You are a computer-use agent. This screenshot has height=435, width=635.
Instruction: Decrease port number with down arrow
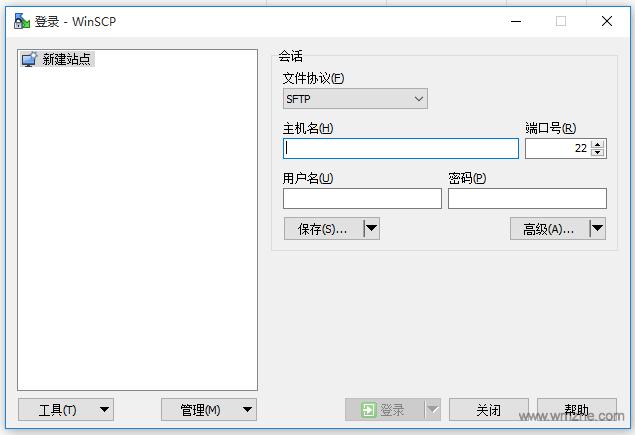[x=598, y=153]
